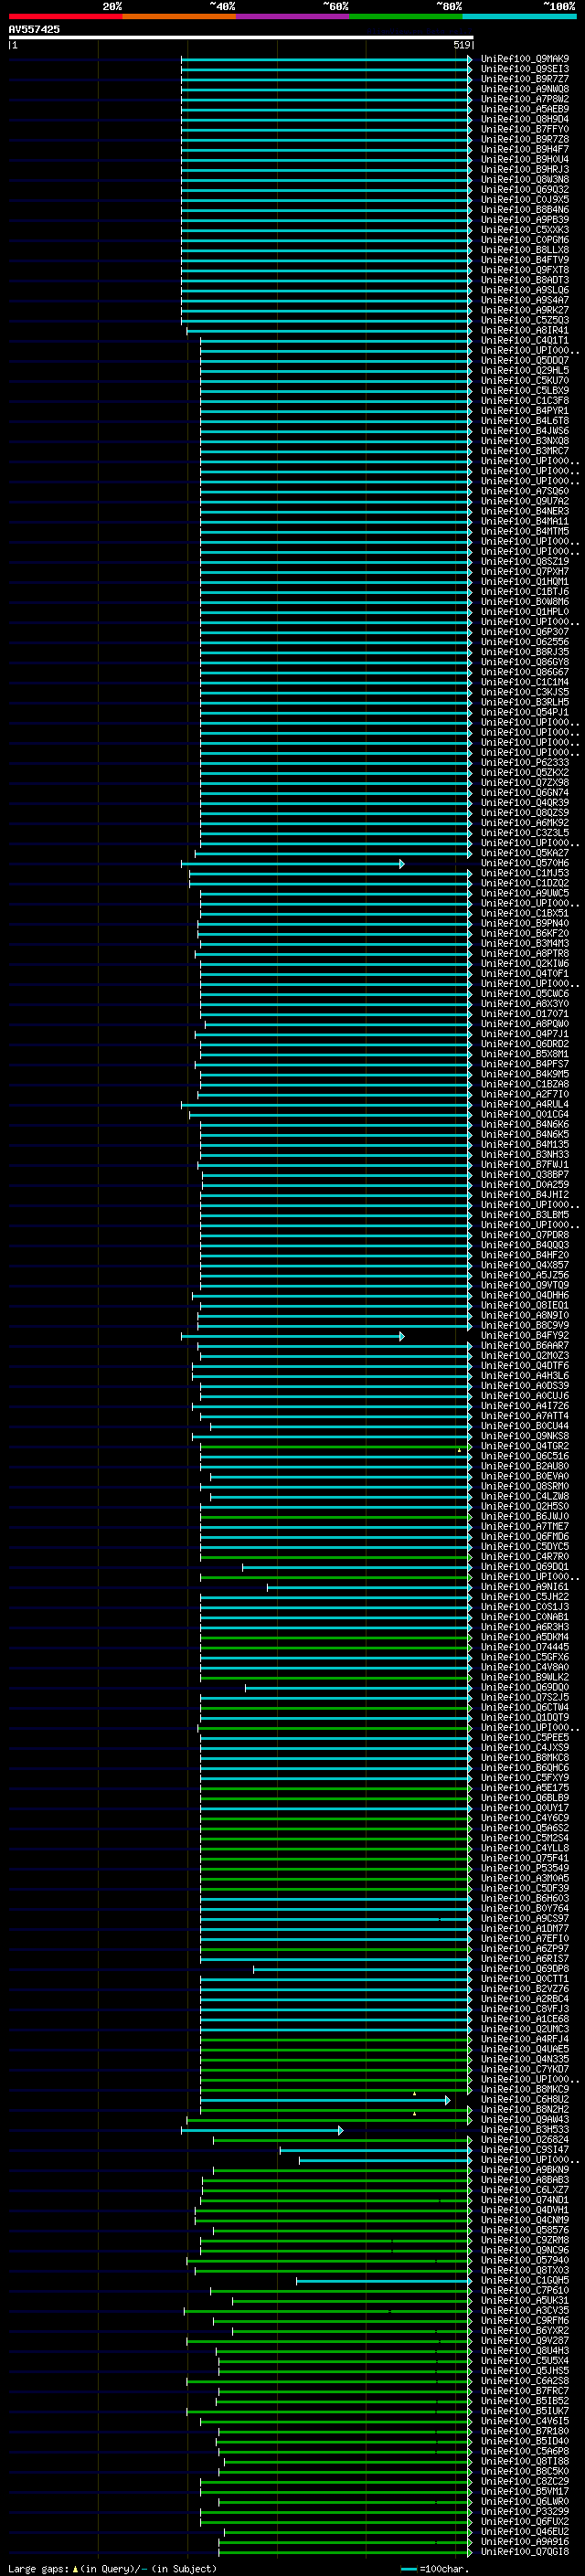
Task: Open hit UniRef100_A5AEB9
Action: (x=524, y=109)
